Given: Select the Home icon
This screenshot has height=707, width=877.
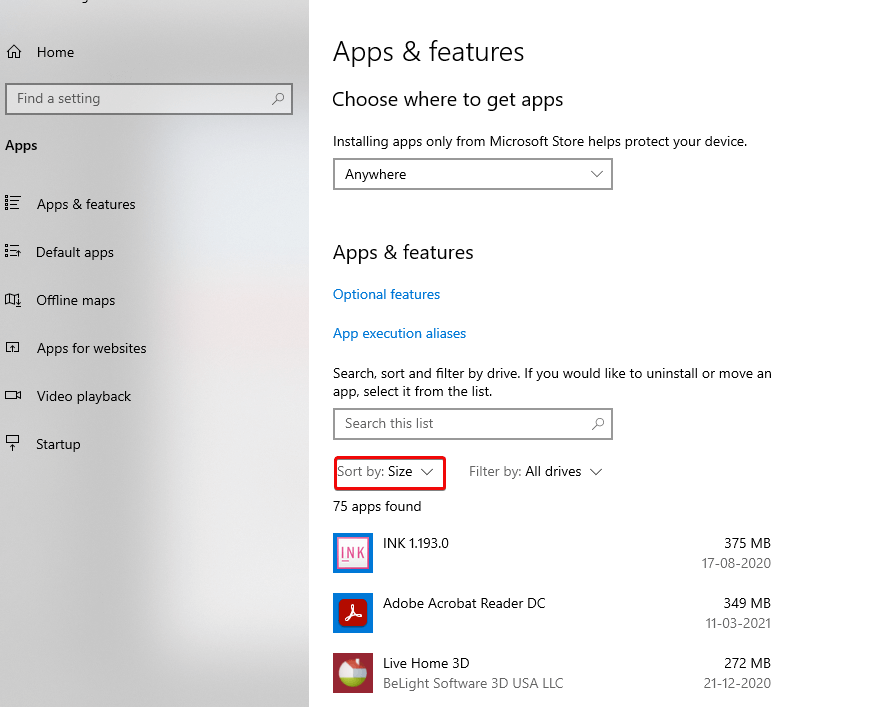Looking at the screenshot, I should 15,51.
